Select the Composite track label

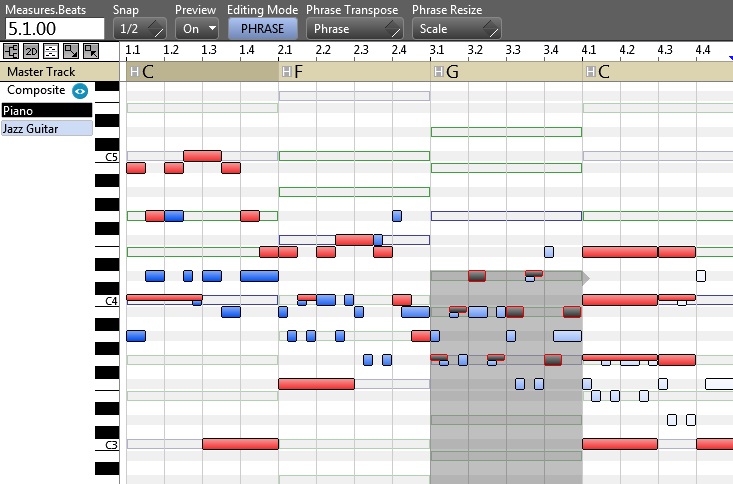point(36,90)
